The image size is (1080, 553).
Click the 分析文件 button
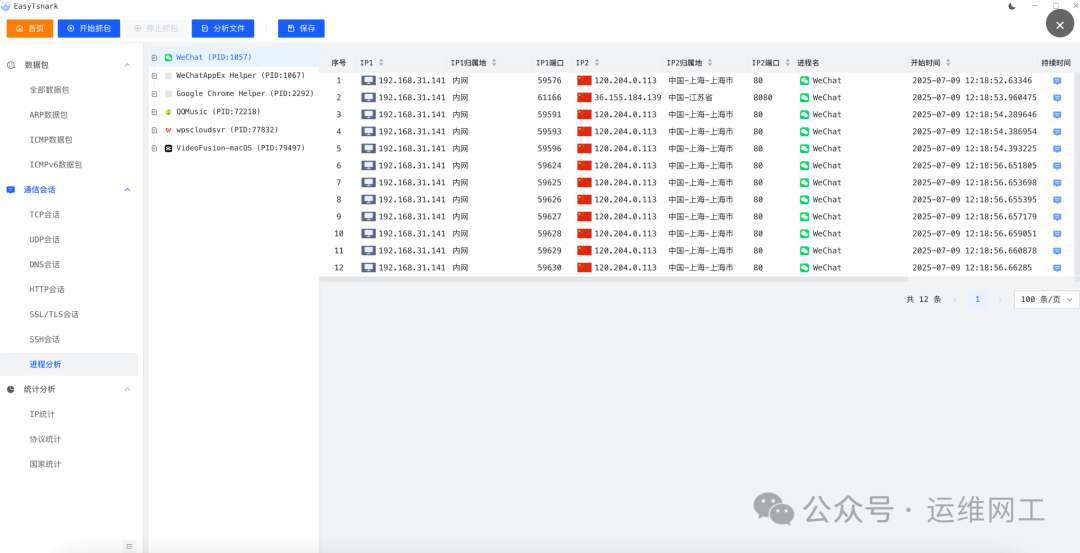point(223,29)
